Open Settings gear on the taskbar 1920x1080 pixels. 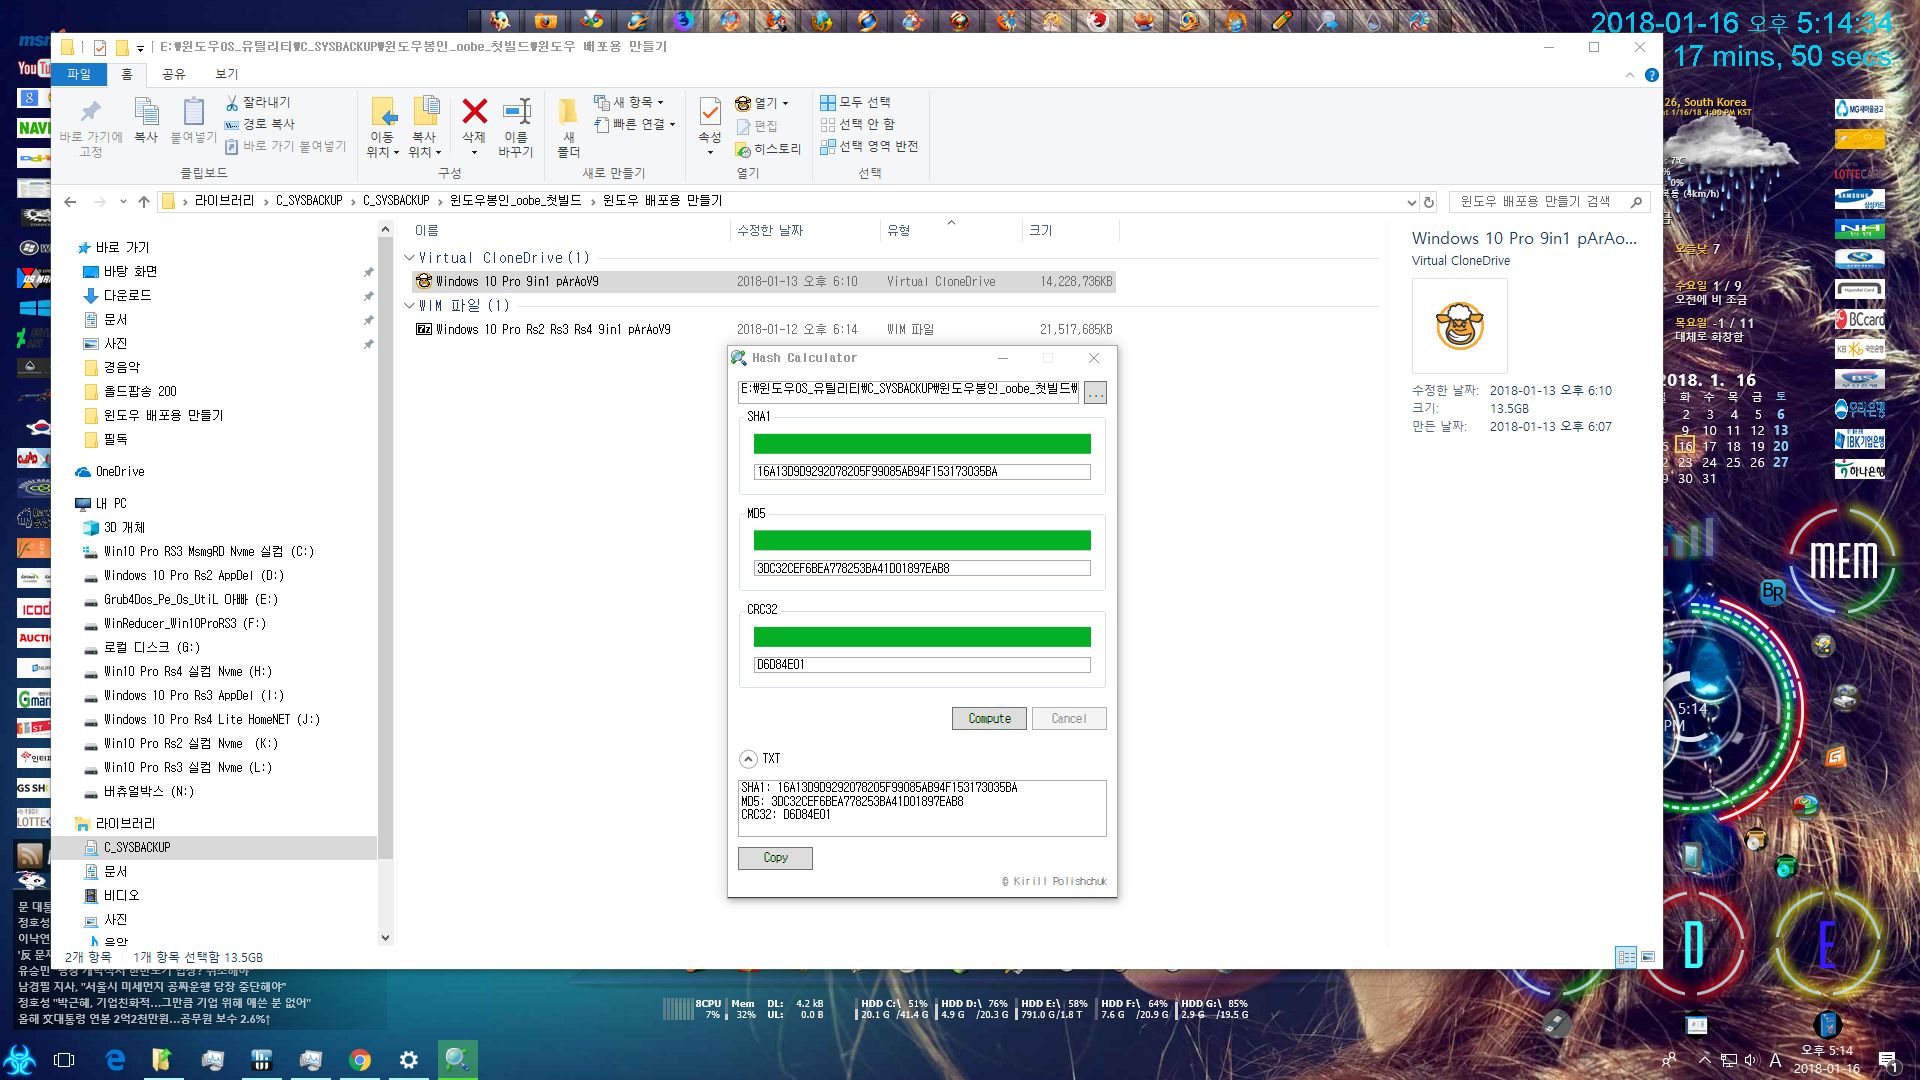tap(409, 1060)
